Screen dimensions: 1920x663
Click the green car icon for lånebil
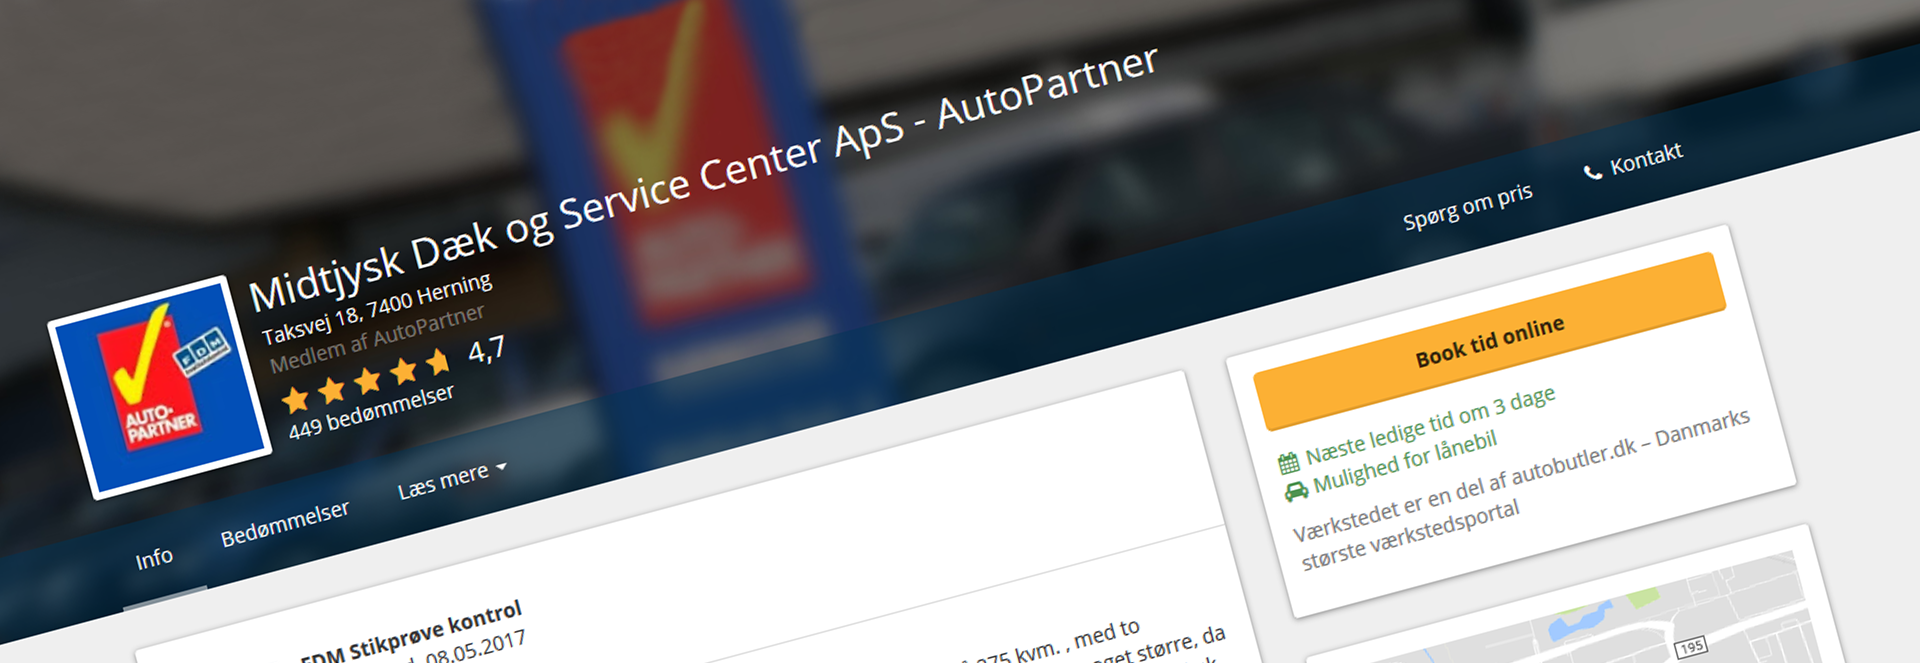pos(1296,491)
